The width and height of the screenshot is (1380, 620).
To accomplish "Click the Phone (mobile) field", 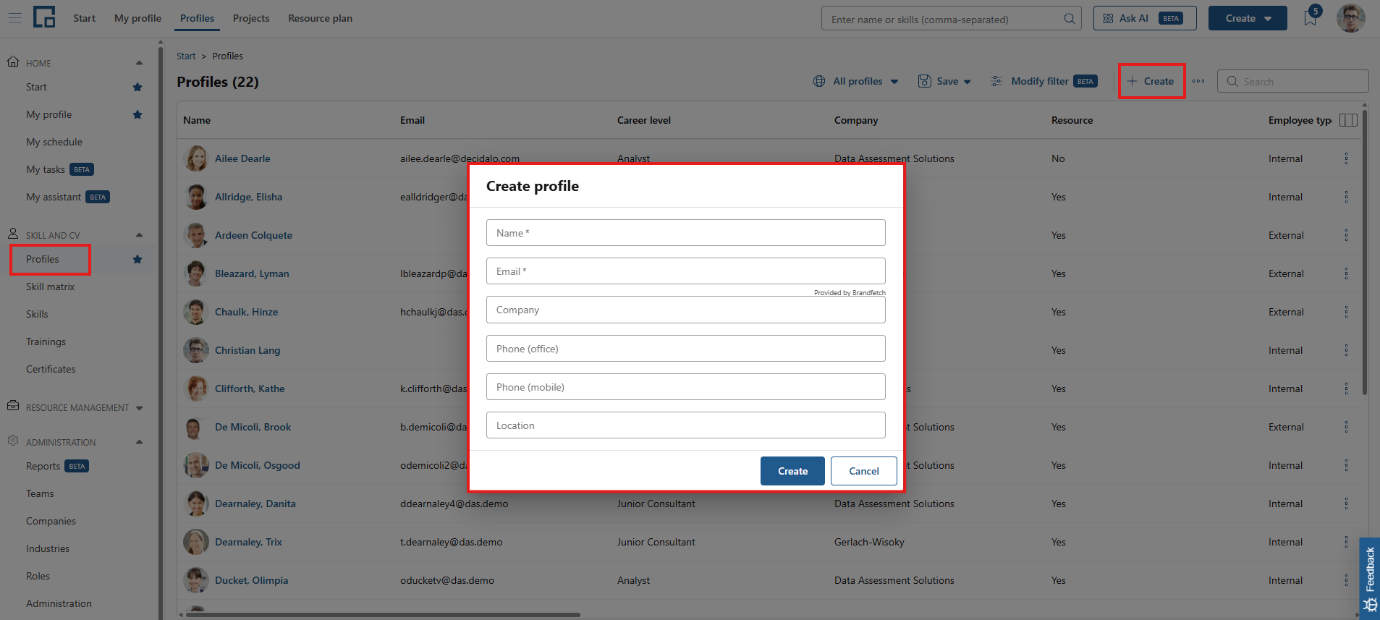I will coord(686,387).
